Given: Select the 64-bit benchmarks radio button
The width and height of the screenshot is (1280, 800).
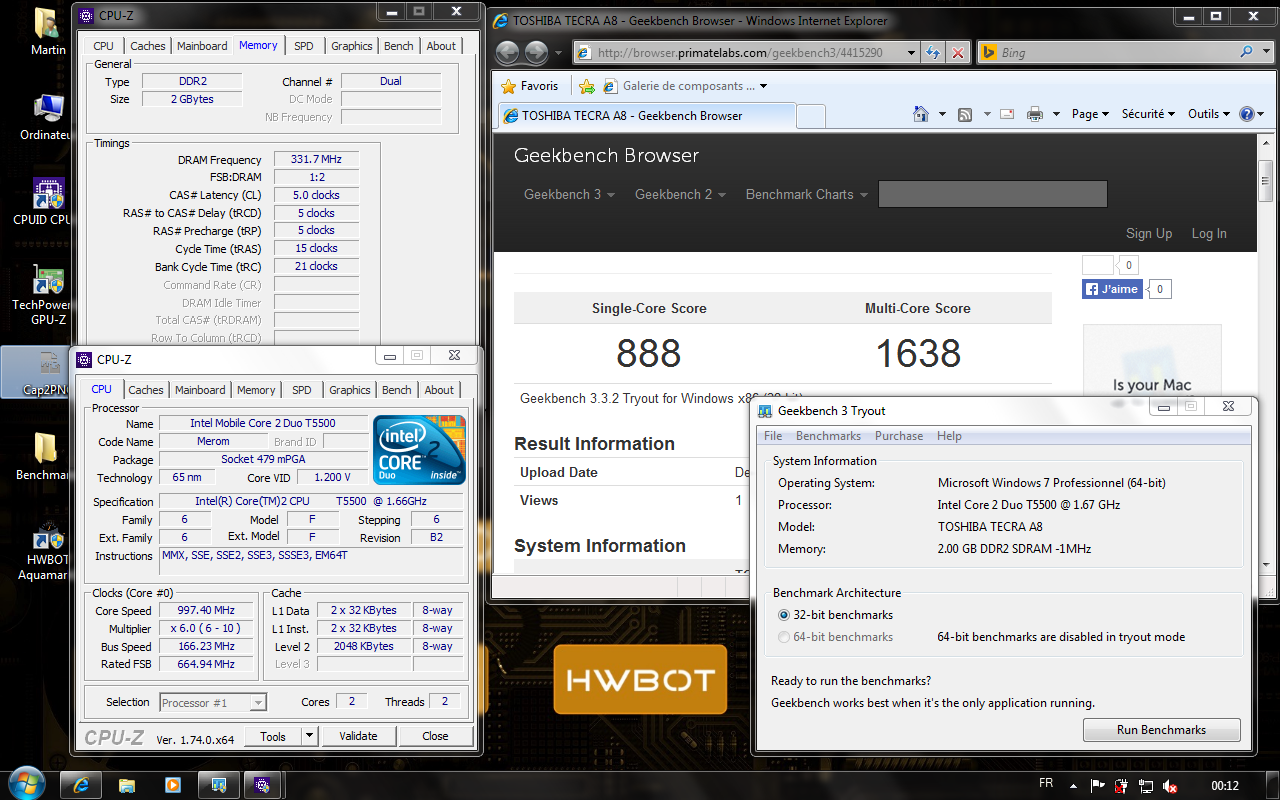Looking at the screenshot, I should point(784,637).
